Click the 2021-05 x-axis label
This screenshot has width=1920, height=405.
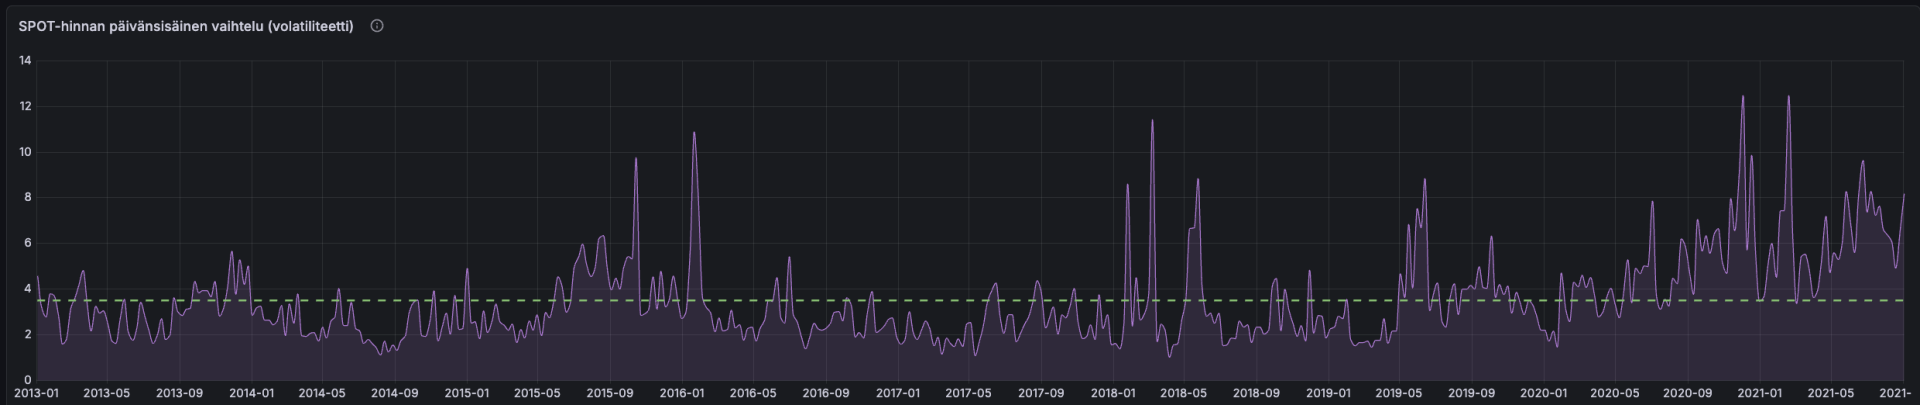pos(1831,393)
